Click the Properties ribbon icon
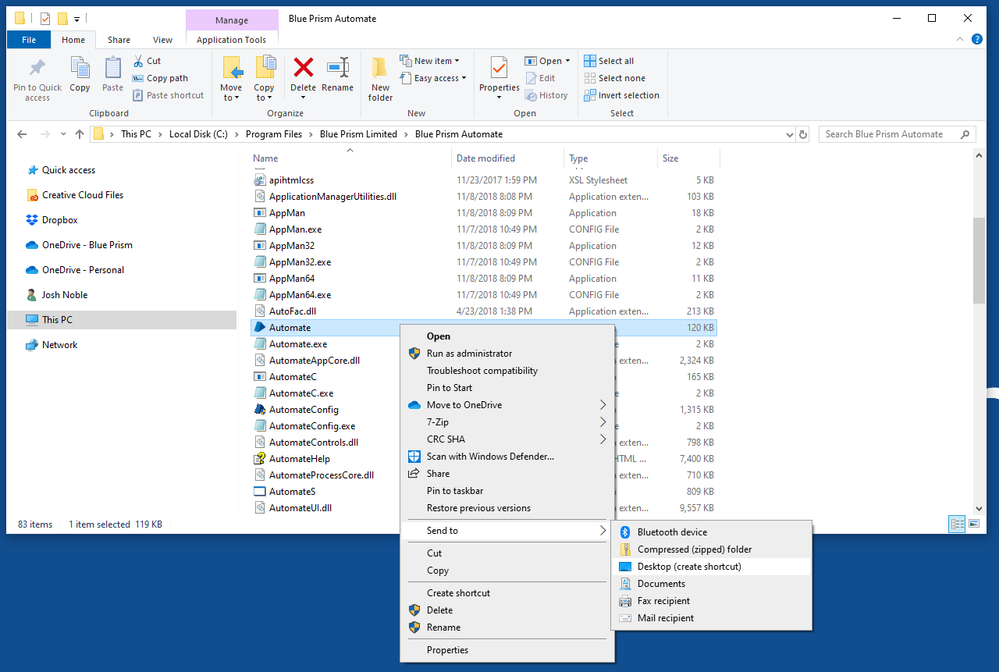This screenshot has width=999, height=672. [499, 68]
